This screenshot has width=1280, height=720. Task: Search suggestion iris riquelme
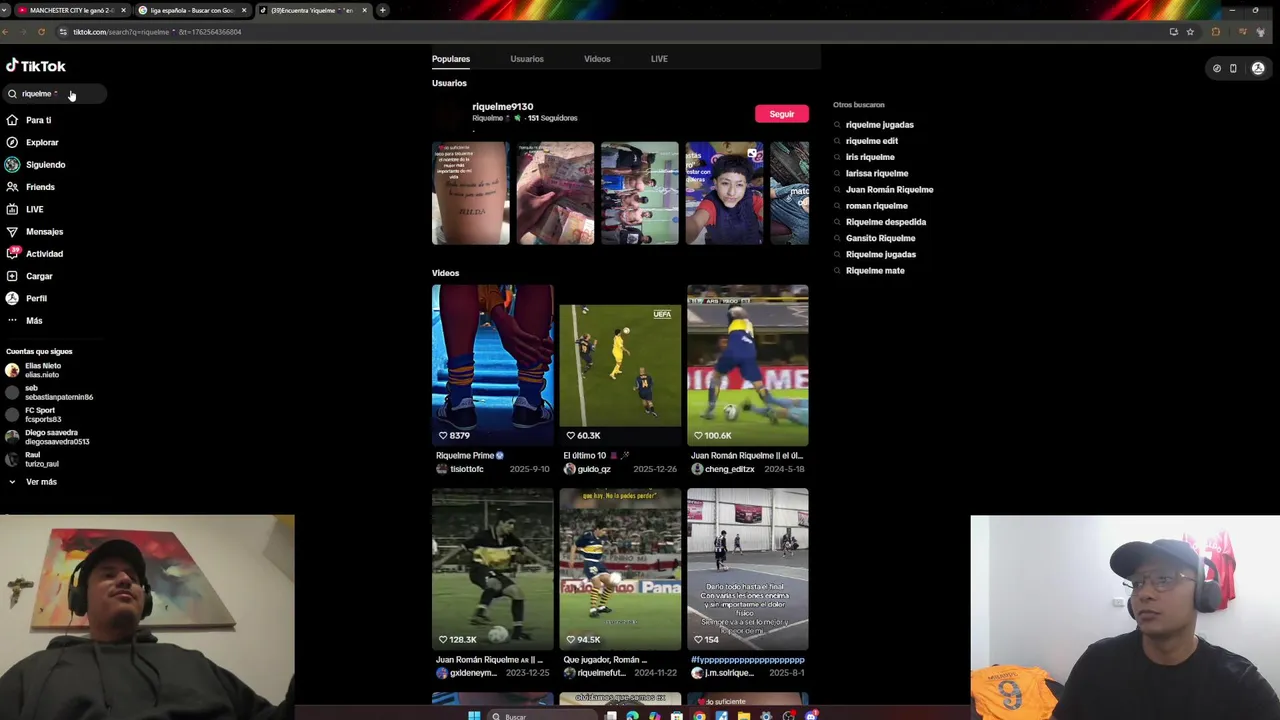(870, 157)
